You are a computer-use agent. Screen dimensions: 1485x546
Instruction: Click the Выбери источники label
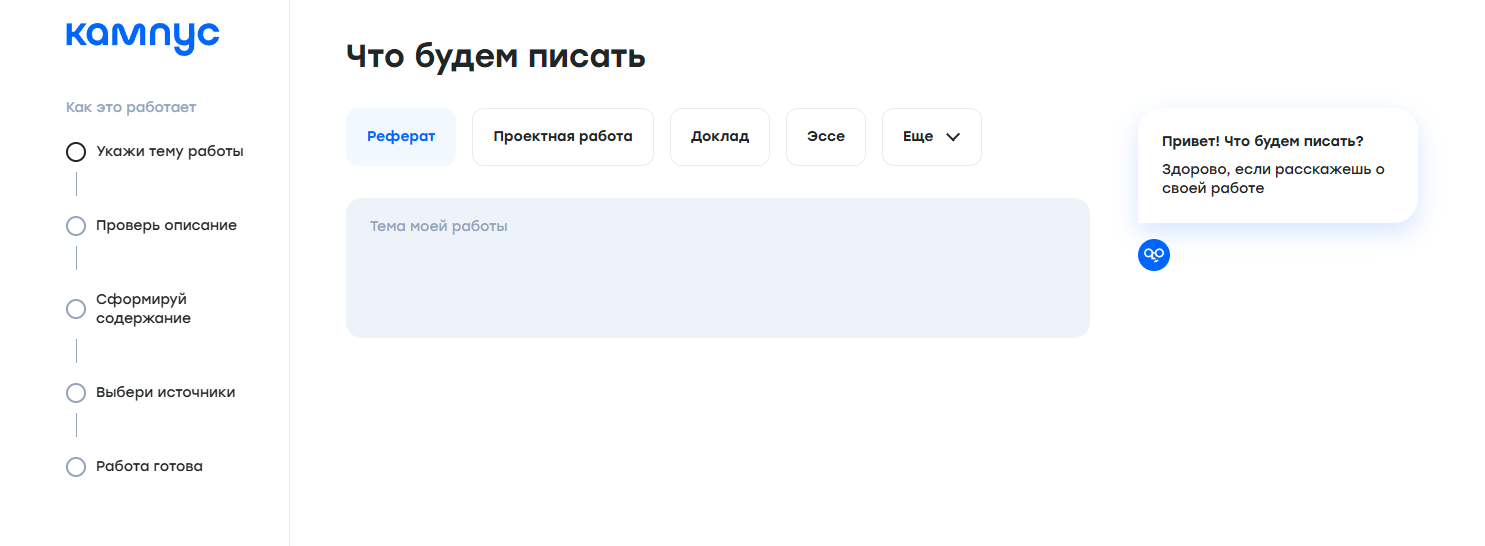click(166, 393)
